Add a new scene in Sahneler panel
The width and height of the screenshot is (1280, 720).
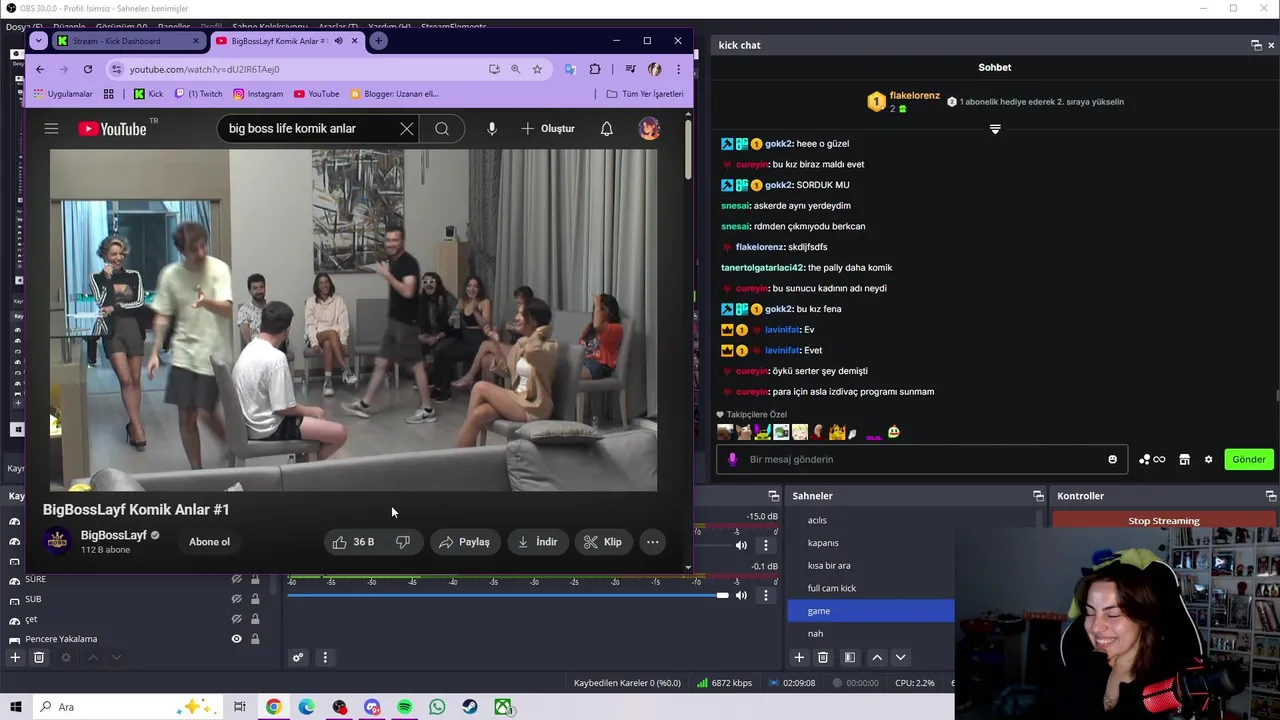click(799, 657)
